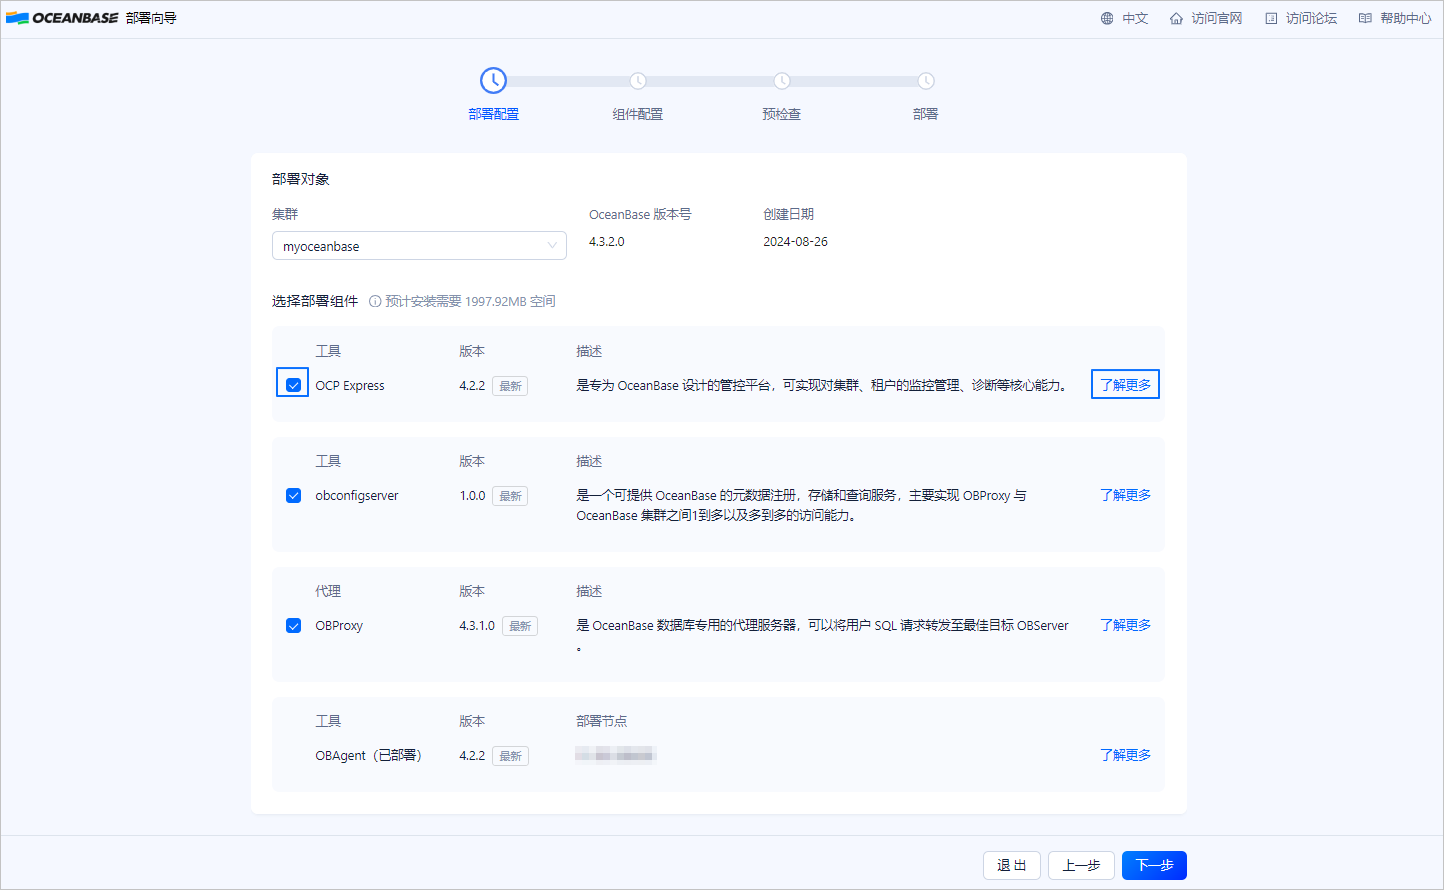
Task: Click the 部署向导 title text
Action: tap(151, 18)
